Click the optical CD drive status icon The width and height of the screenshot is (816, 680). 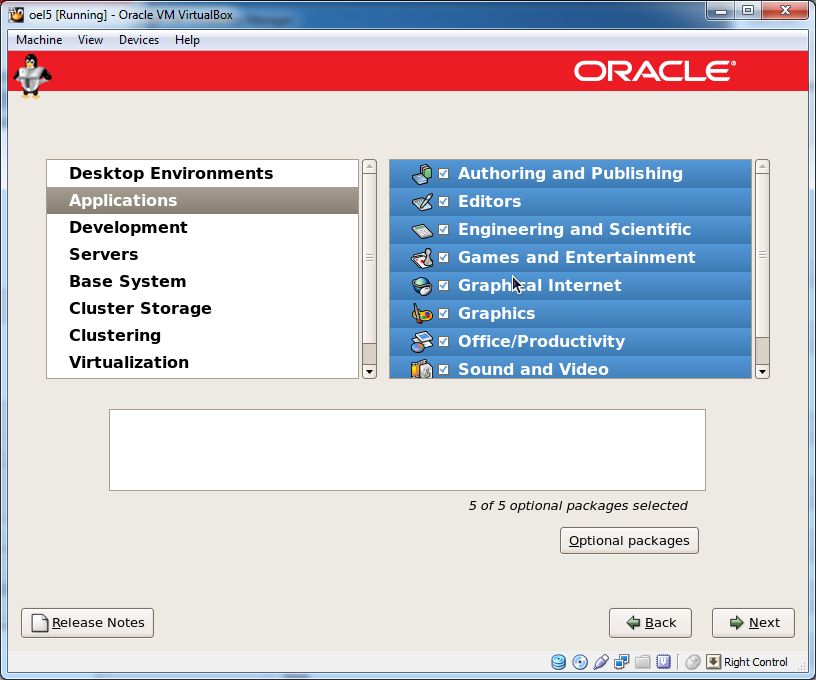tap(580, 662)
